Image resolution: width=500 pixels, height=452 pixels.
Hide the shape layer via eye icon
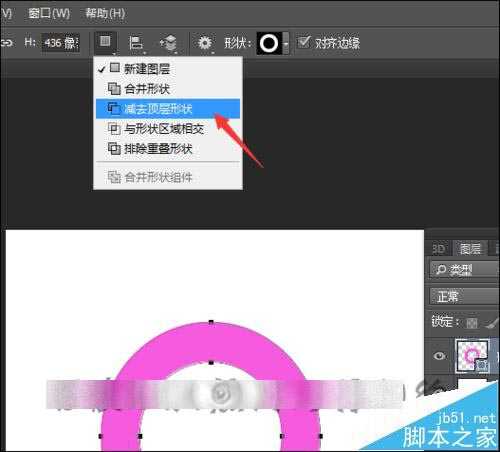click(x=439, y=356)
